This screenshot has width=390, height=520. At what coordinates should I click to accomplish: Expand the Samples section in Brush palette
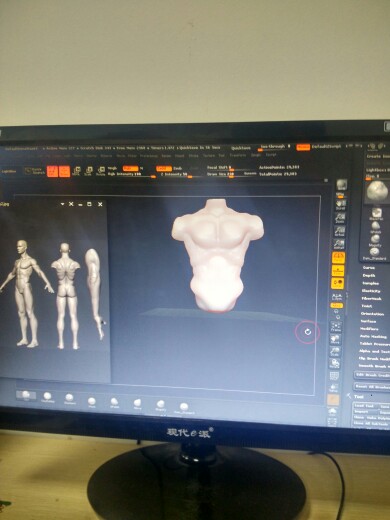[370, 283]
